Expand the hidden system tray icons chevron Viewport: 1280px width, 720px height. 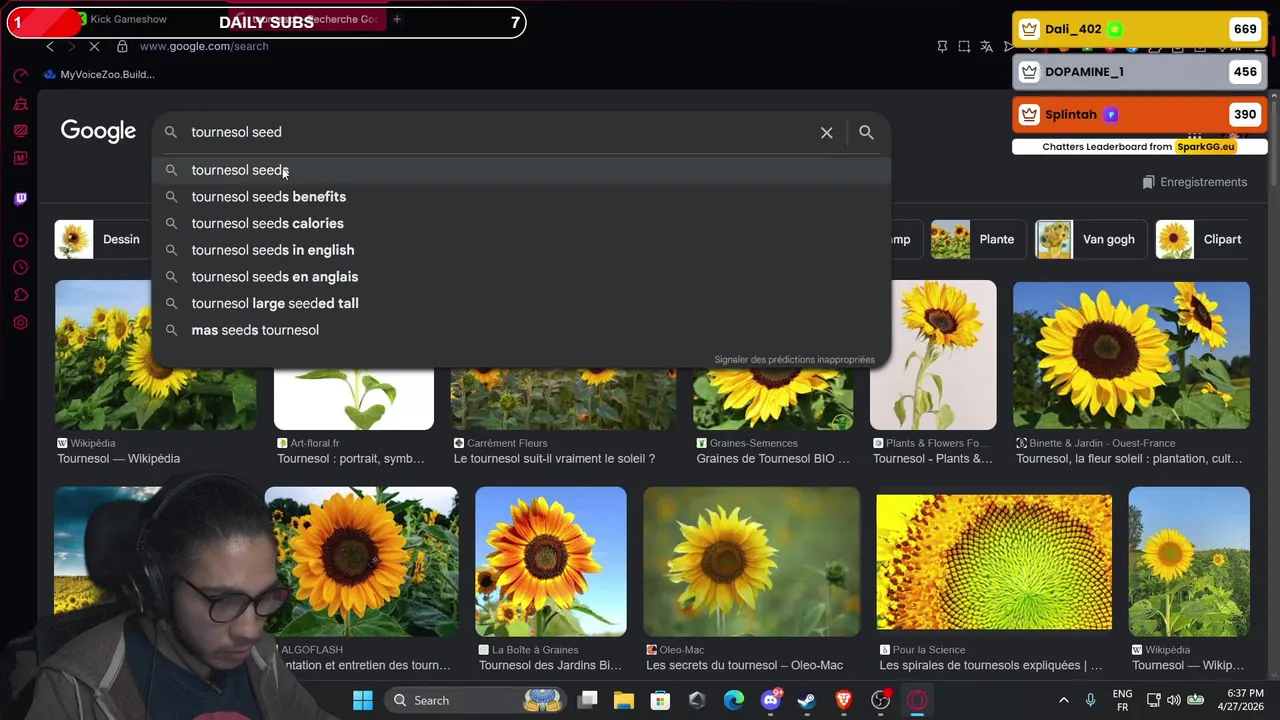click(1063, 700)
